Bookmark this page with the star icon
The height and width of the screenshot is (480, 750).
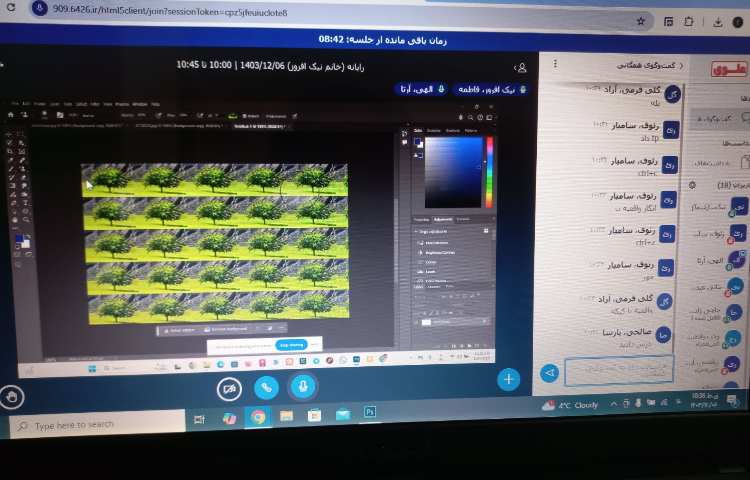(641, 21)
